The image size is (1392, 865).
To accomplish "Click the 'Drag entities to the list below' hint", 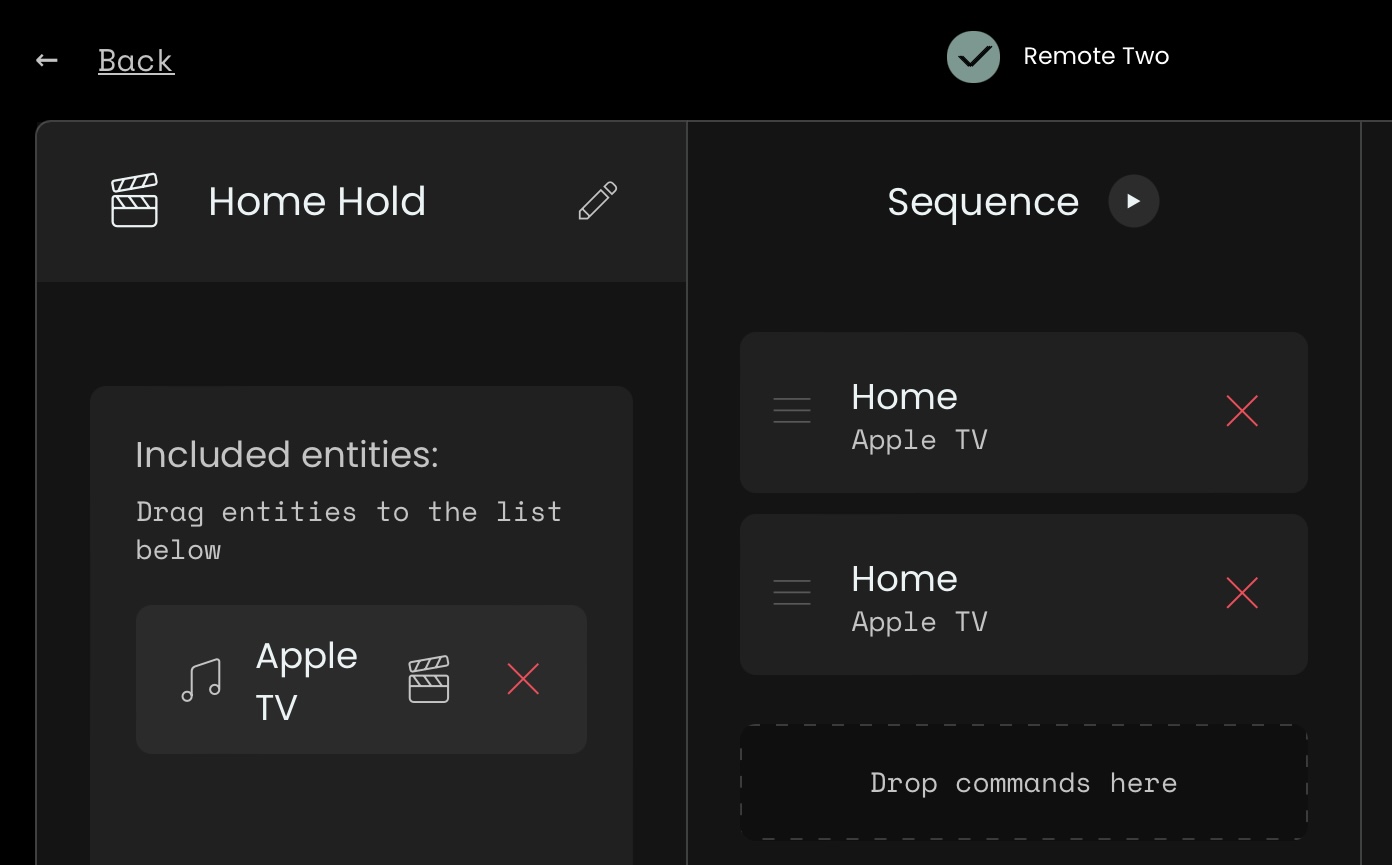I will [x=349, y=531].
